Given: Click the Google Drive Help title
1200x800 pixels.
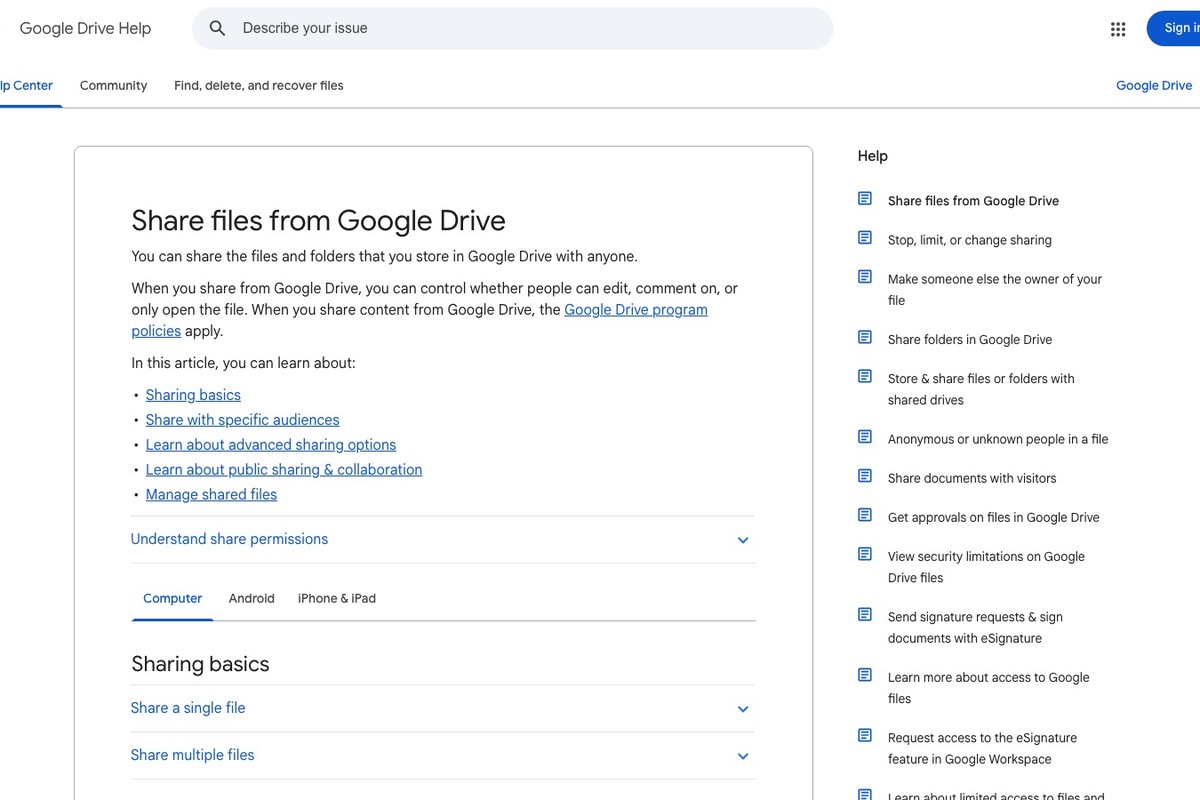Looking at the screenshot, I should point(85,28).
